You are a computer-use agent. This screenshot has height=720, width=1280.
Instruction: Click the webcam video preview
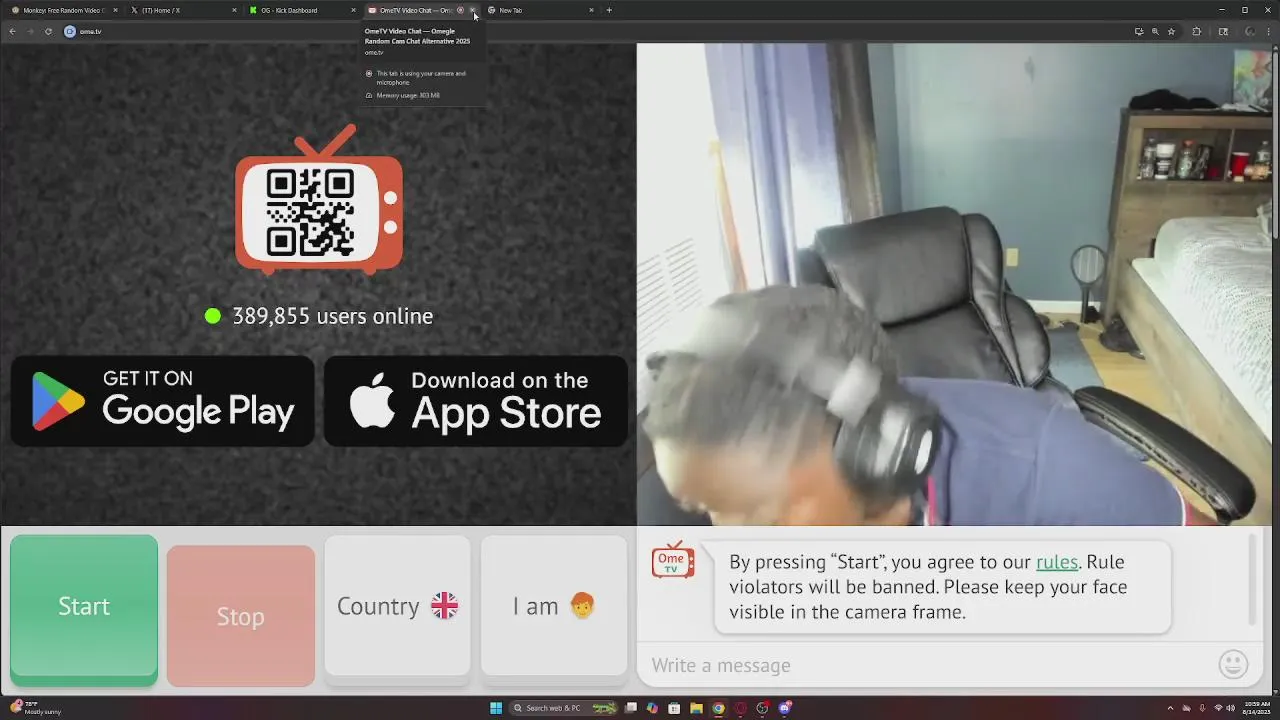pyautogui.click(x=955, y=284)
